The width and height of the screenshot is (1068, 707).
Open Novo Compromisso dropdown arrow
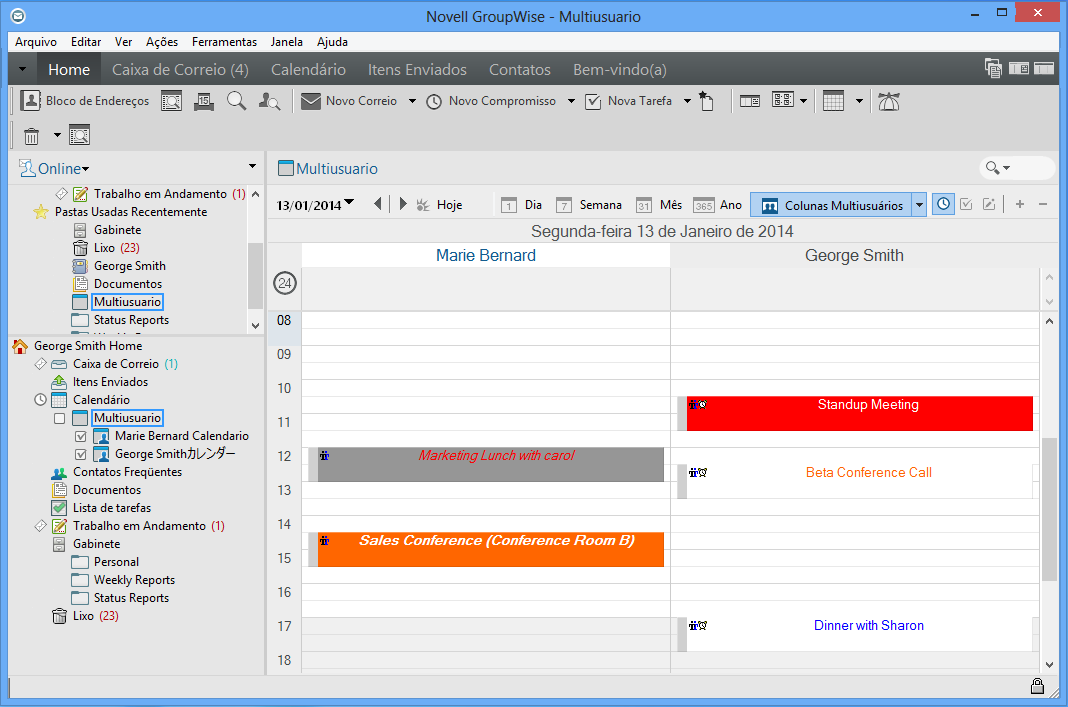[571, 101]
